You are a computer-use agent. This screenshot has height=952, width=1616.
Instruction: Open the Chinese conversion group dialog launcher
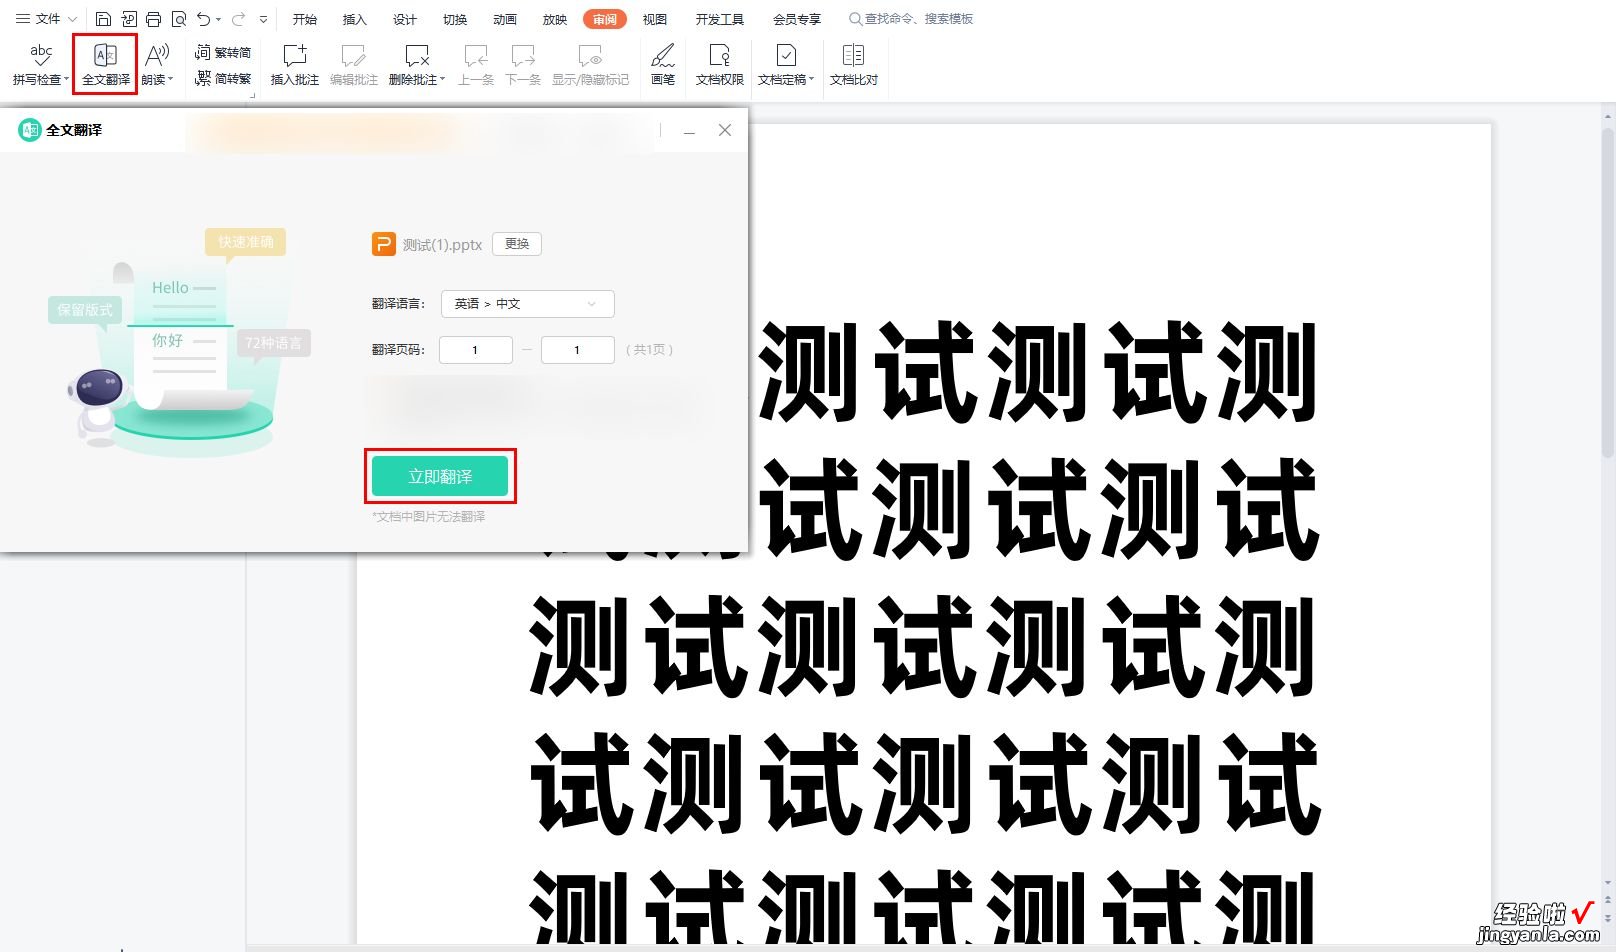point(253,95)
